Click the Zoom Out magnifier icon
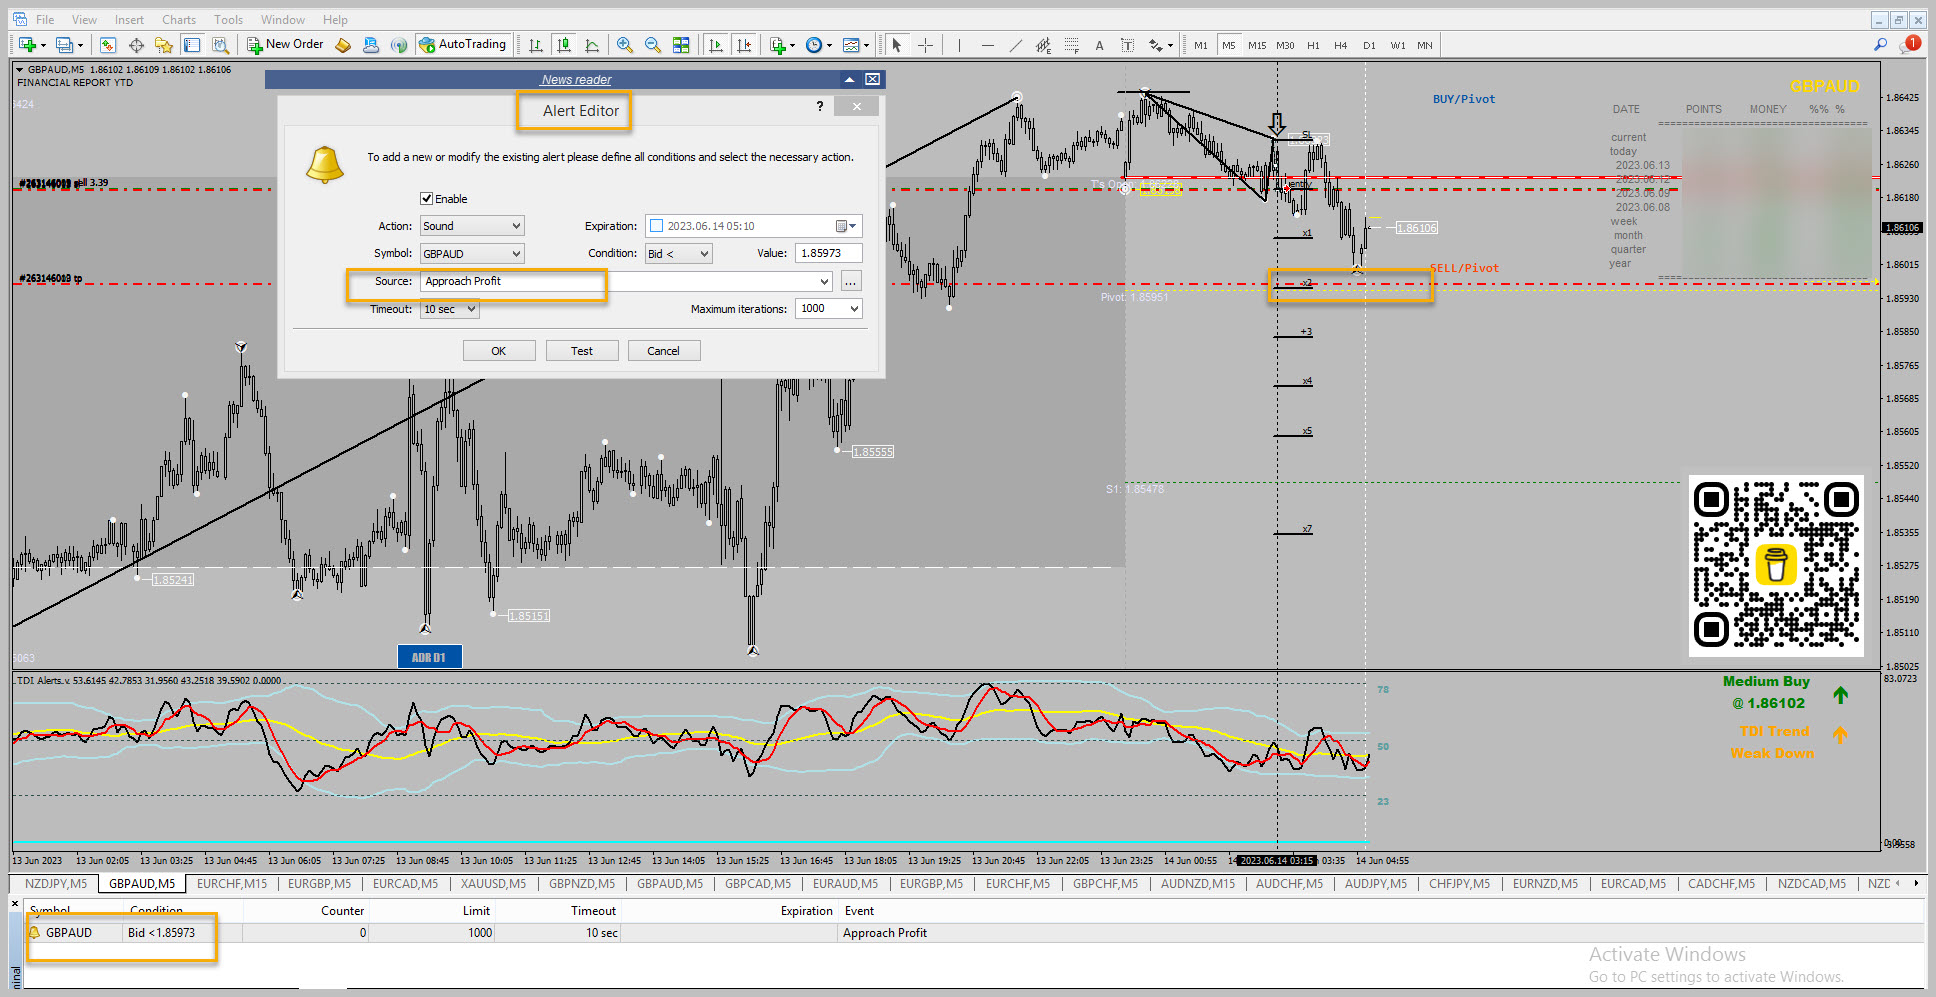The width and height of the screenshot is (1936, 997). click(653, 45)
